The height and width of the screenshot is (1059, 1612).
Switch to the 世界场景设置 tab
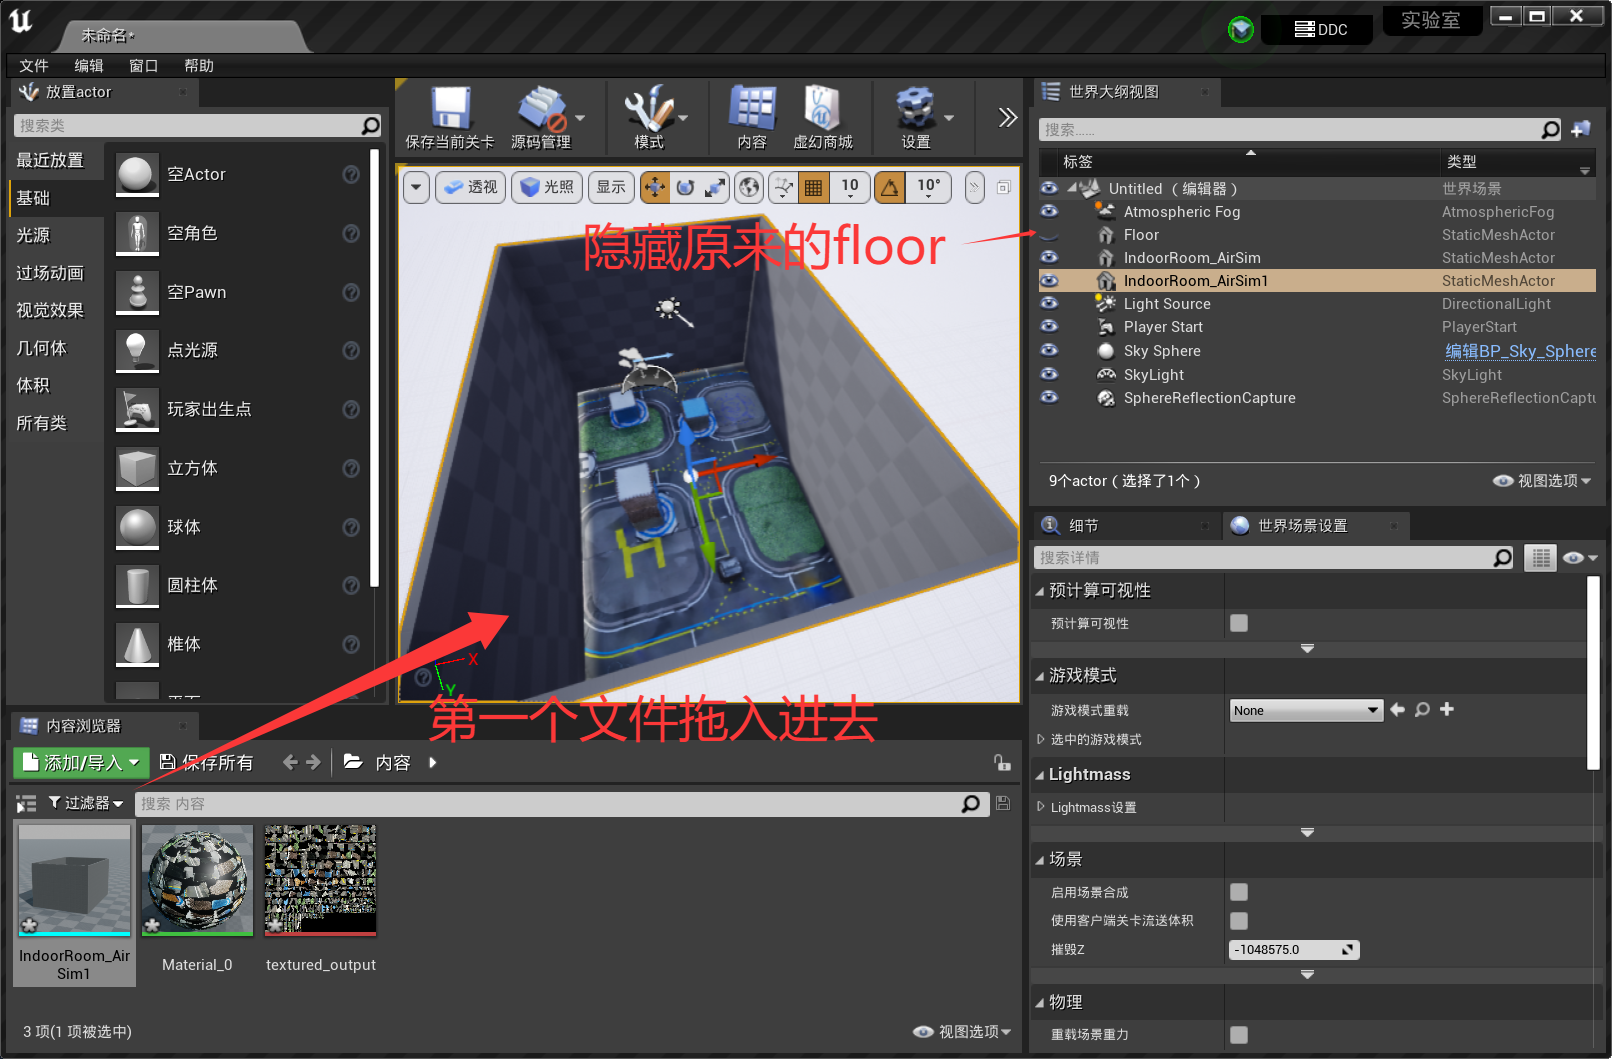(x=1315, y=526)
